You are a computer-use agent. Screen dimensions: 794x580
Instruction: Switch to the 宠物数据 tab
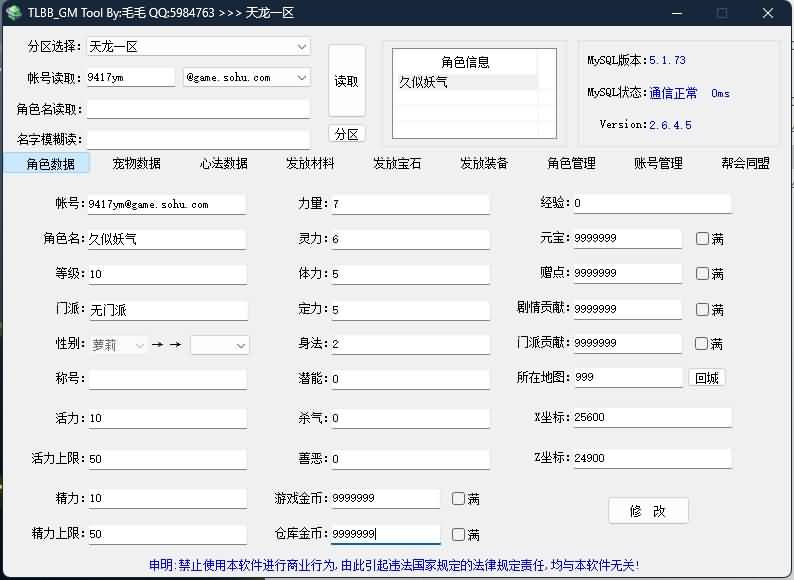point(136,164)
